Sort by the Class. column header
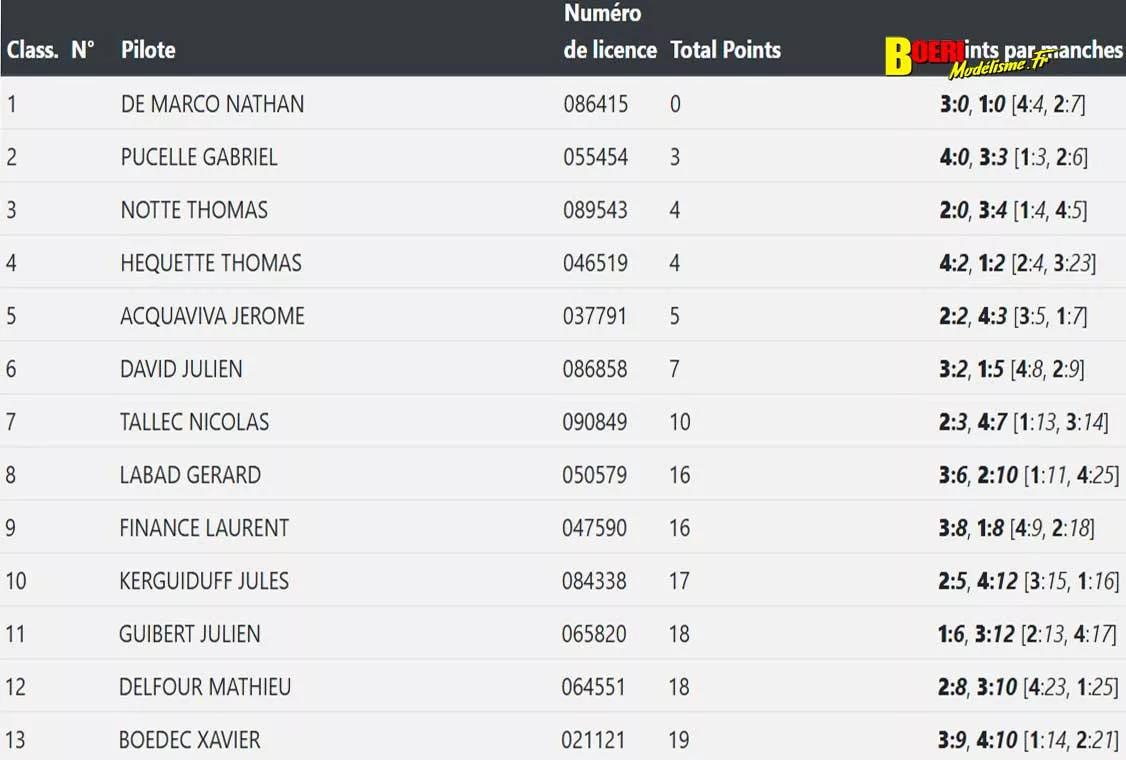 (33, 50)
